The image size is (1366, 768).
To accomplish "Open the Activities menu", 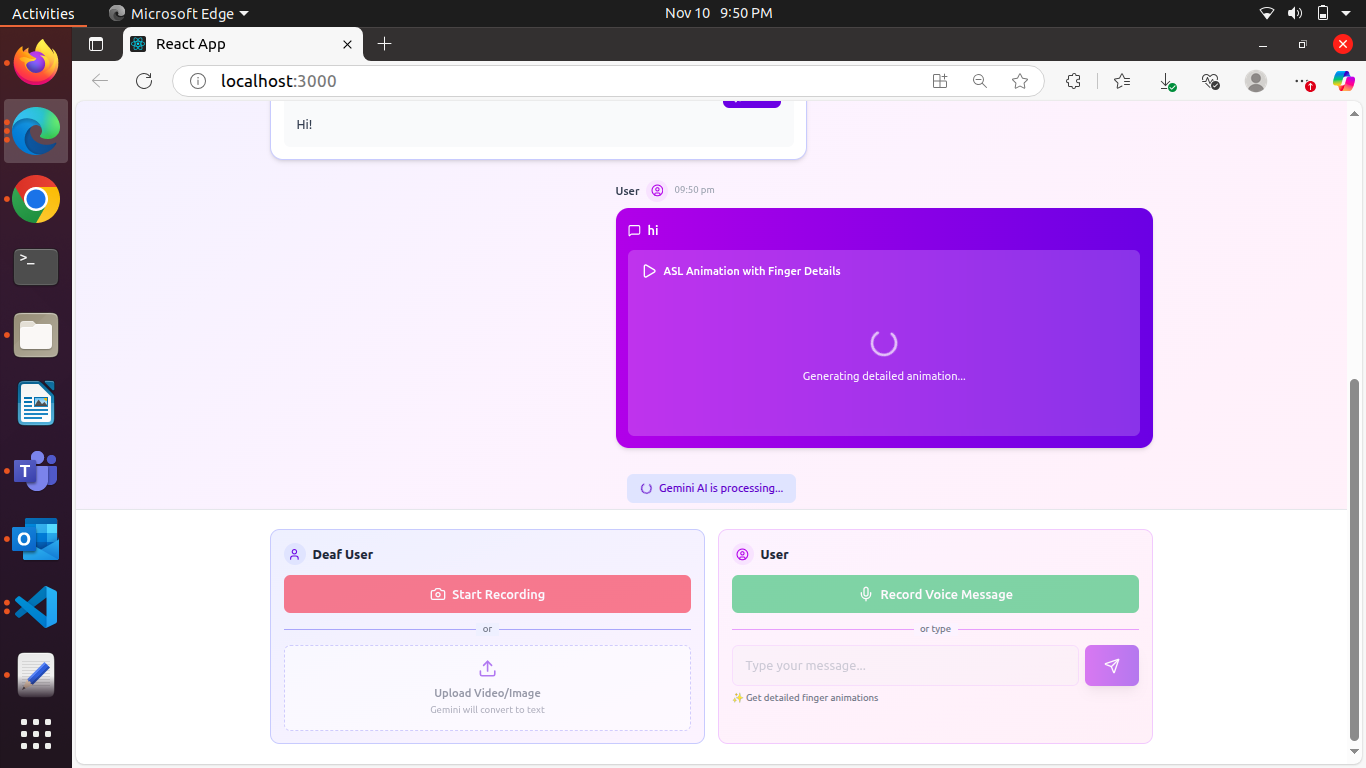I will 42,13.
